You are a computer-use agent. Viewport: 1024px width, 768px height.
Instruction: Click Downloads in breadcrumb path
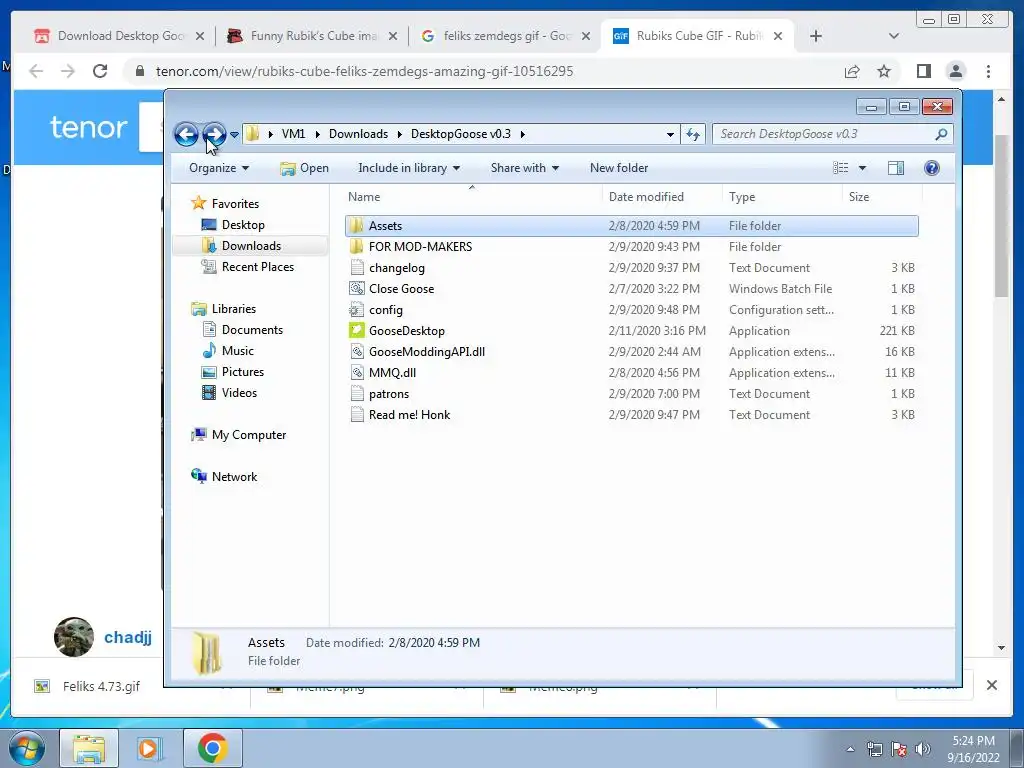tap(359, 135)
